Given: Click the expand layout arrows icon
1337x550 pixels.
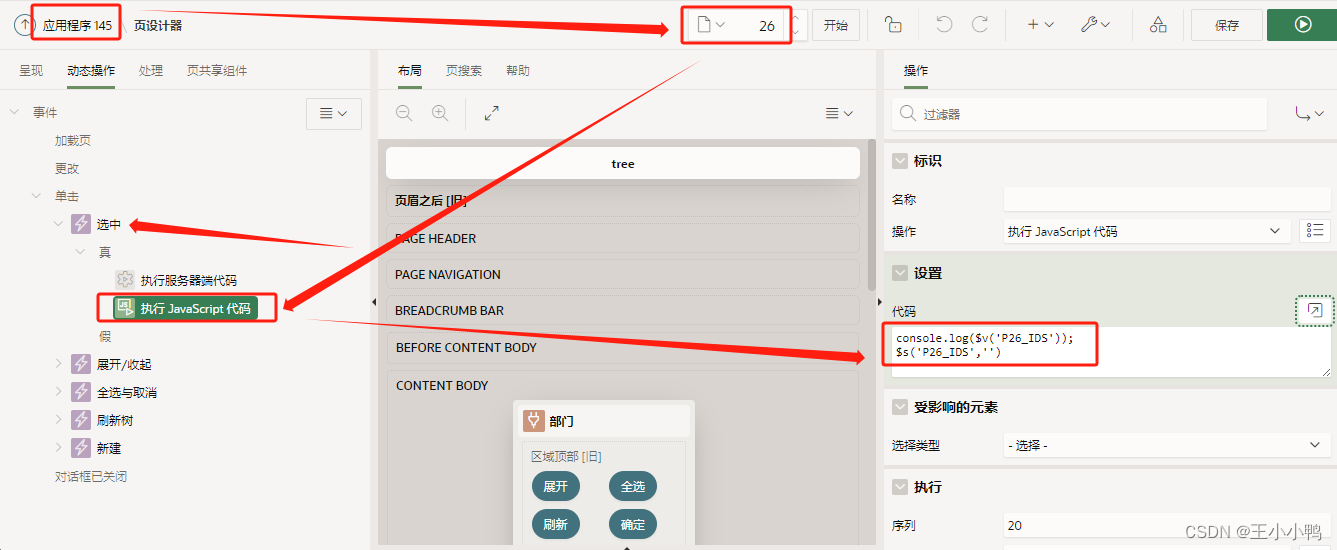Looking at the screenshot, I should [491, 113].
